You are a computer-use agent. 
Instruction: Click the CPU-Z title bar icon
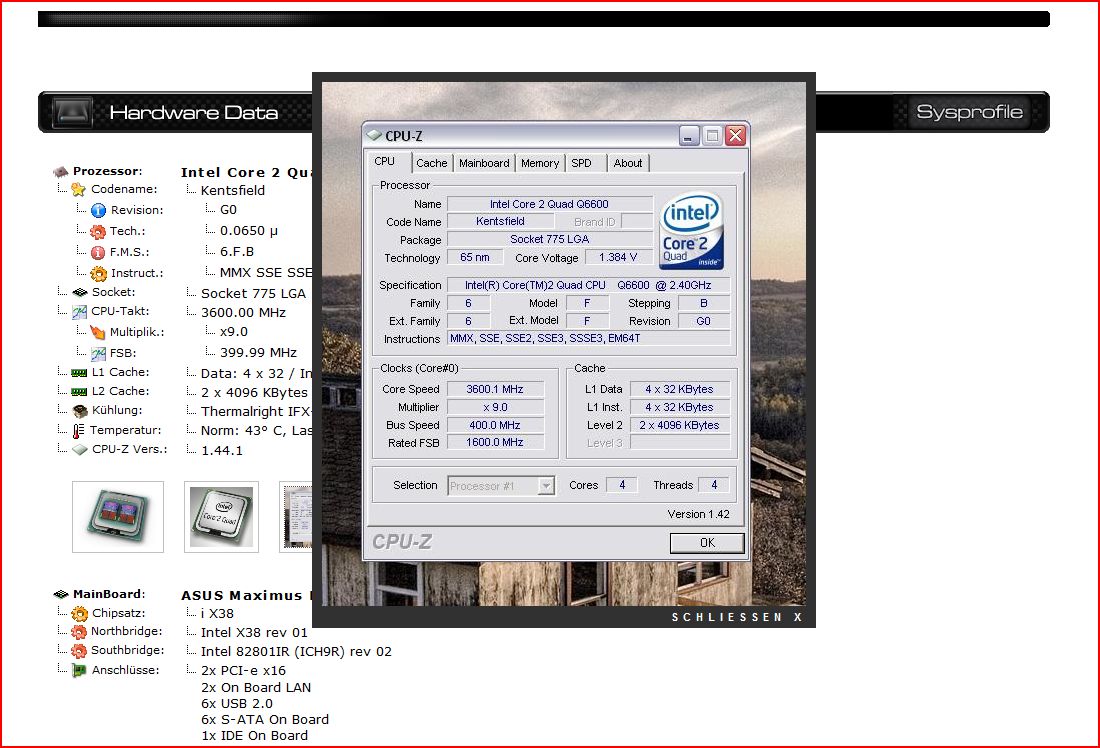(375, 135)
